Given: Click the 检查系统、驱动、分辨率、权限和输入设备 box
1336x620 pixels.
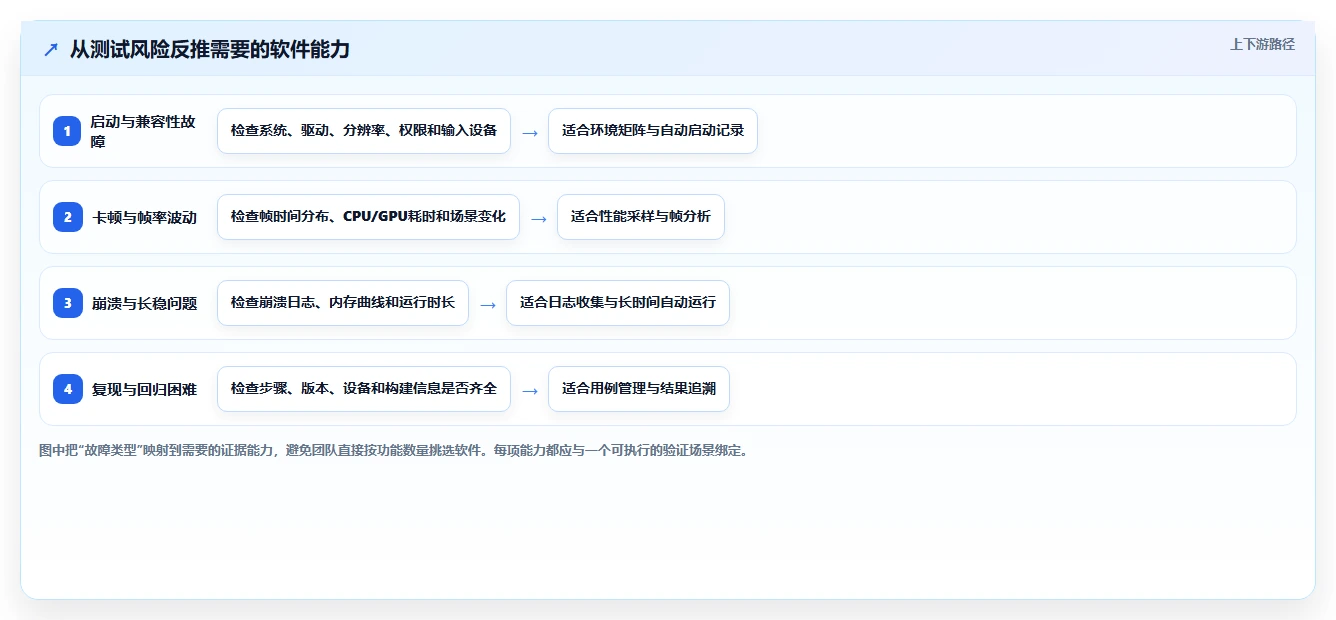Looking at the screenshot, I should pyautogui.click(x=364, y=131).
